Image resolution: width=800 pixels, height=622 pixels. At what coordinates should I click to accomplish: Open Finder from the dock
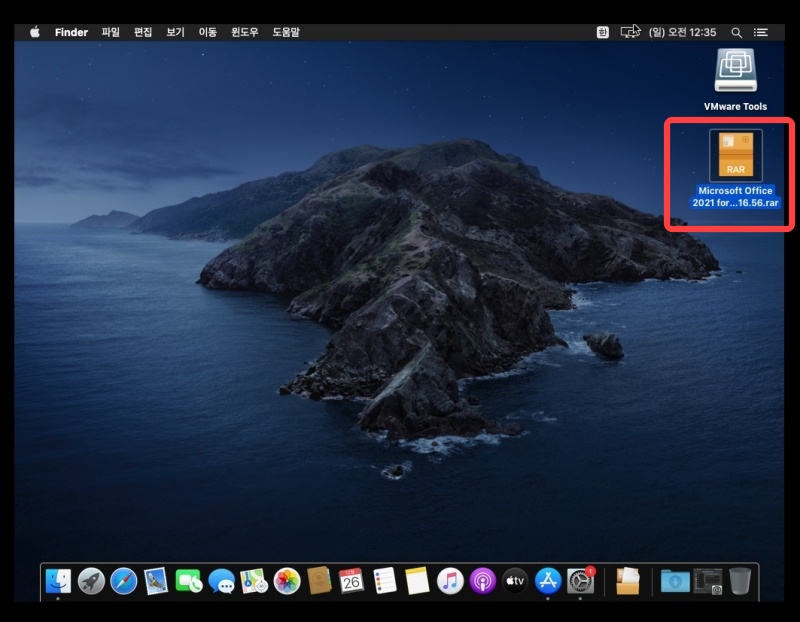tap(58, 581)
